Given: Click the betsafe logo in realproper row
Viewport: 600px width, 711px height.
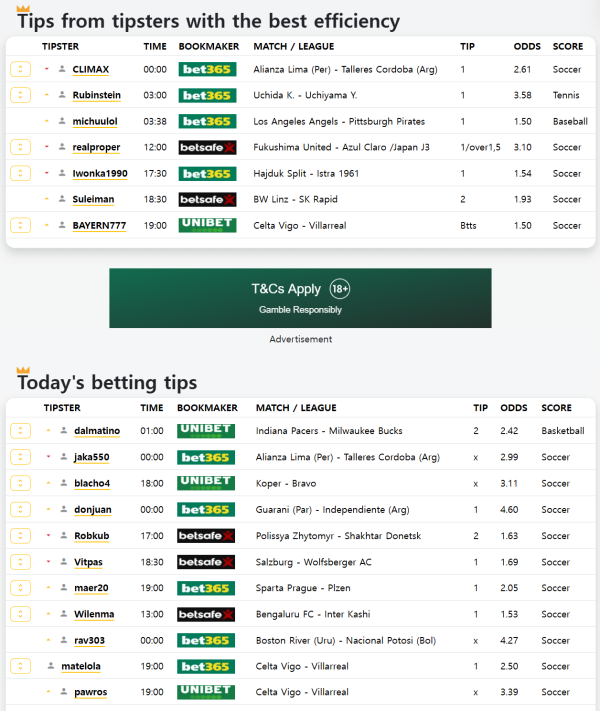Looking at the screenshot, I should coord(207,147).
